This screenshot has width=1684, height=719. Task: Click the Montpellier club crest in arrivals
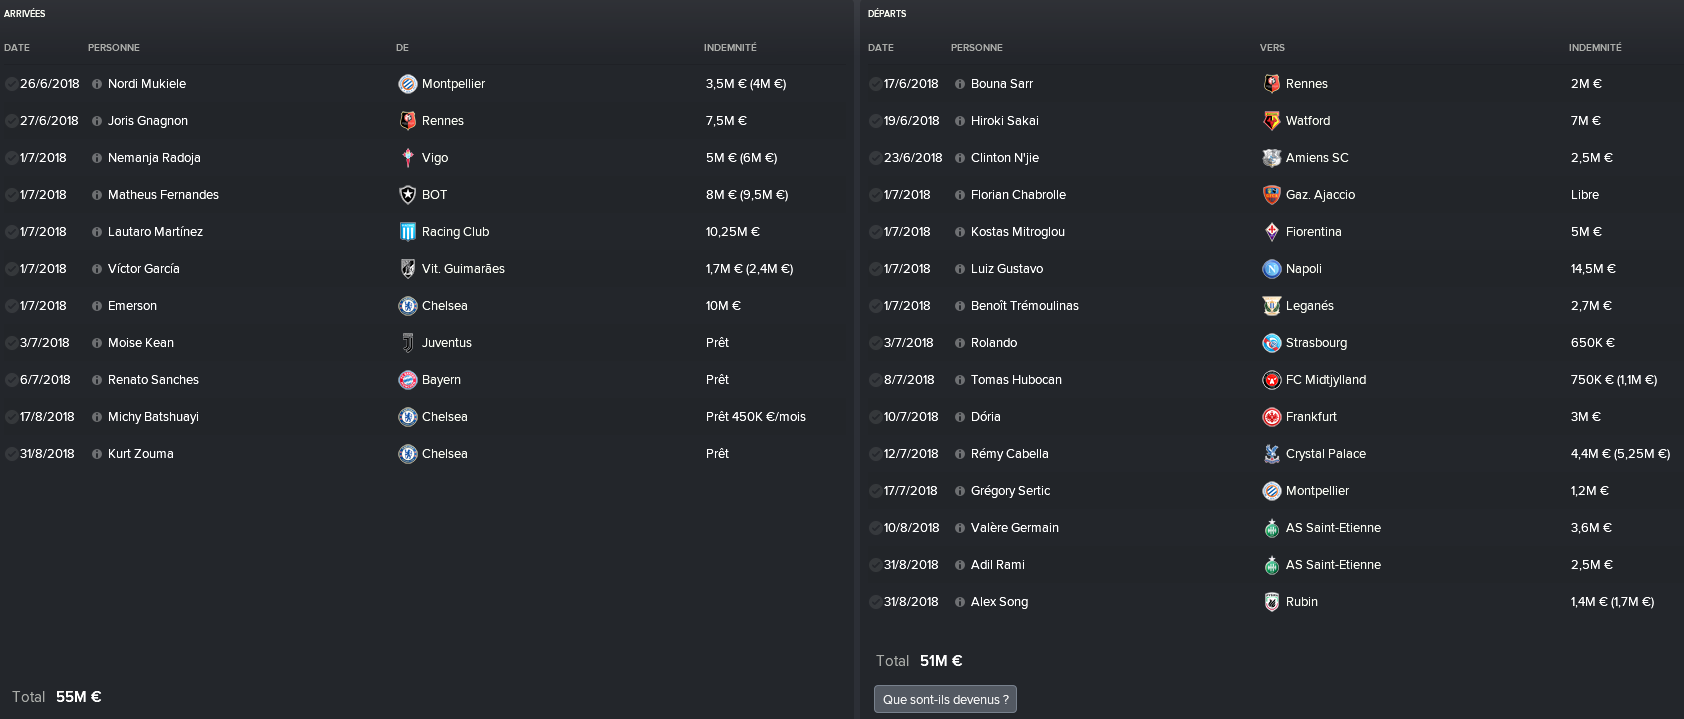coord(407,84)
